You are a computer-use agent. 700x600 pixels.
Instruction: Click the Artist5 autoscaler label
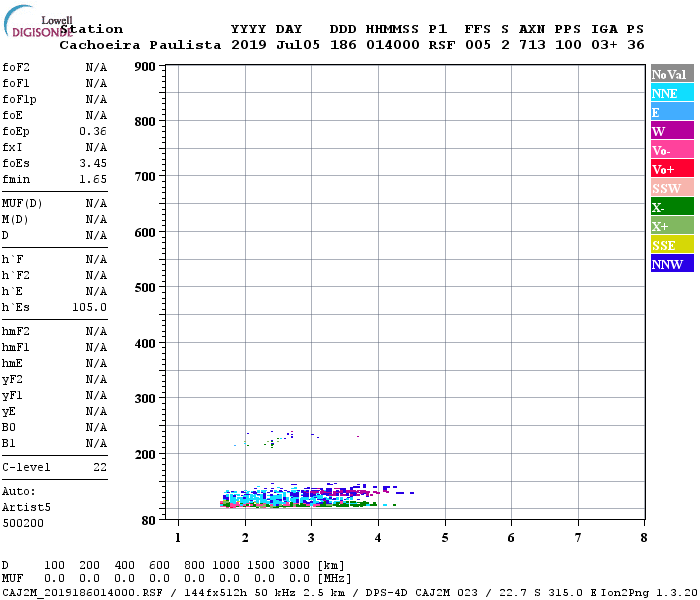(26, 508)
